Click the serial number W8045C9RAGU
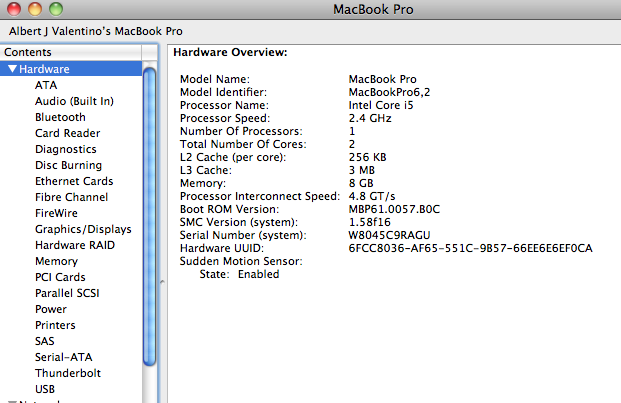Viewport: 621px width, 403px height. 389,235
